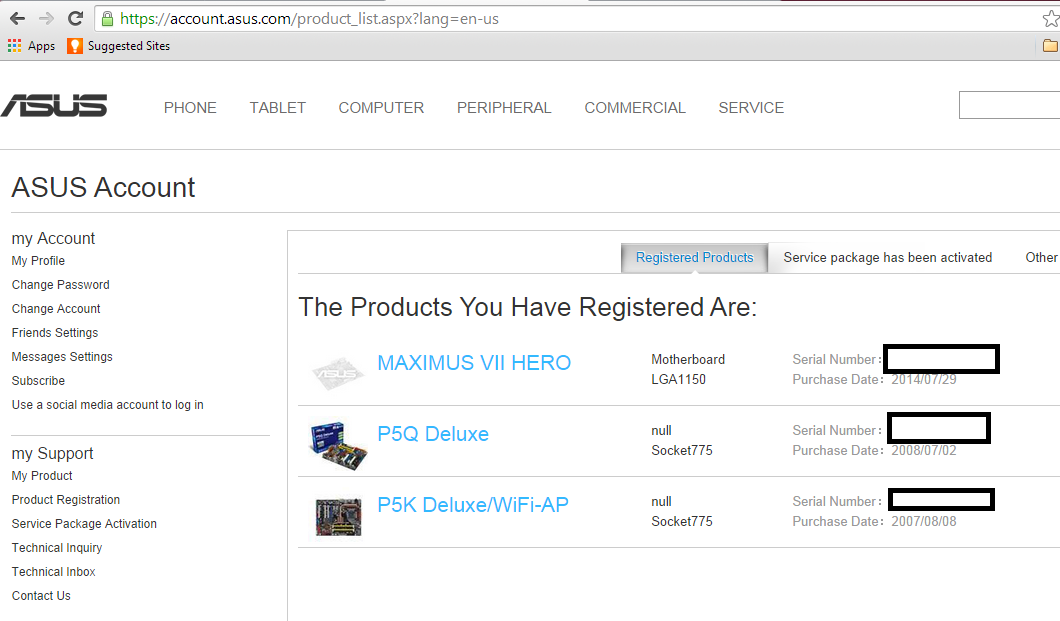1060x621 pixels.
Task: Open the SERVICE navigation menu
Action: coord(751,108)
